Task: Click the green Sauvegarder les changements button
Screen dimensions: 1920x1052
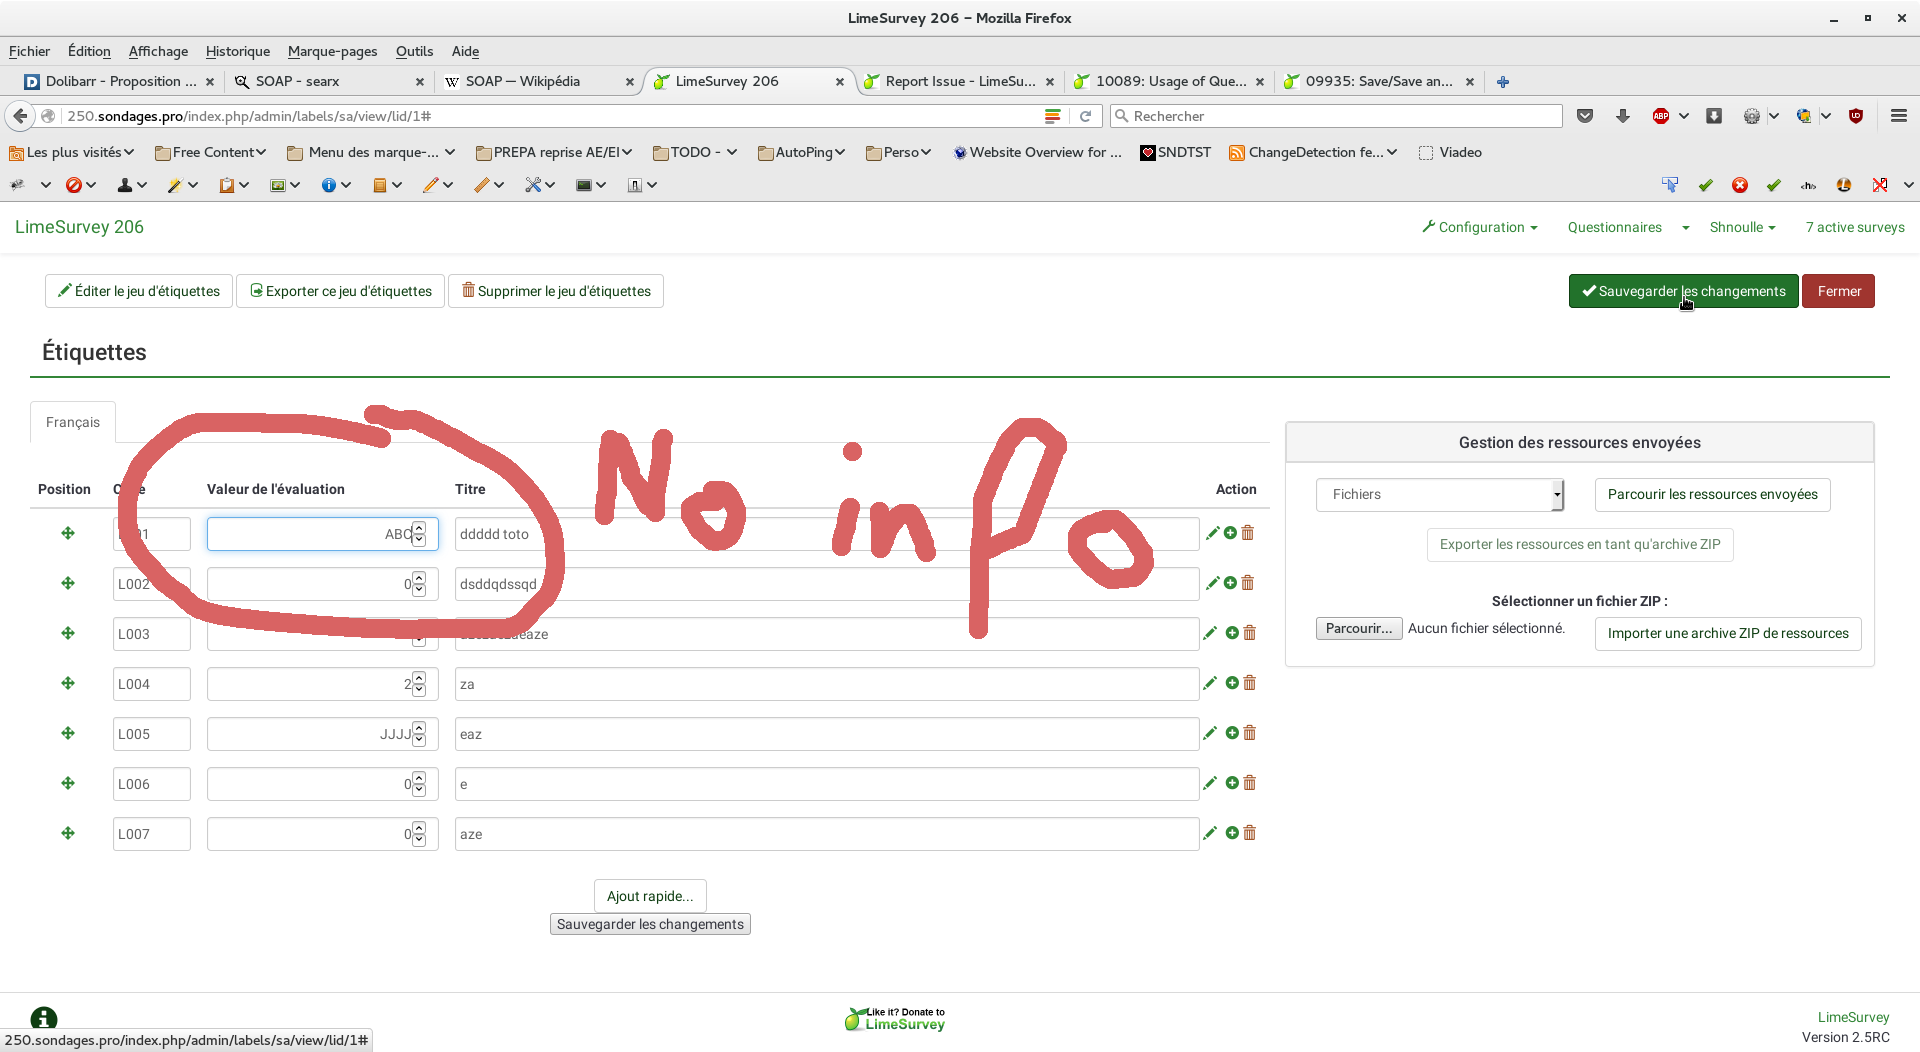Action: coord(1683,291)
